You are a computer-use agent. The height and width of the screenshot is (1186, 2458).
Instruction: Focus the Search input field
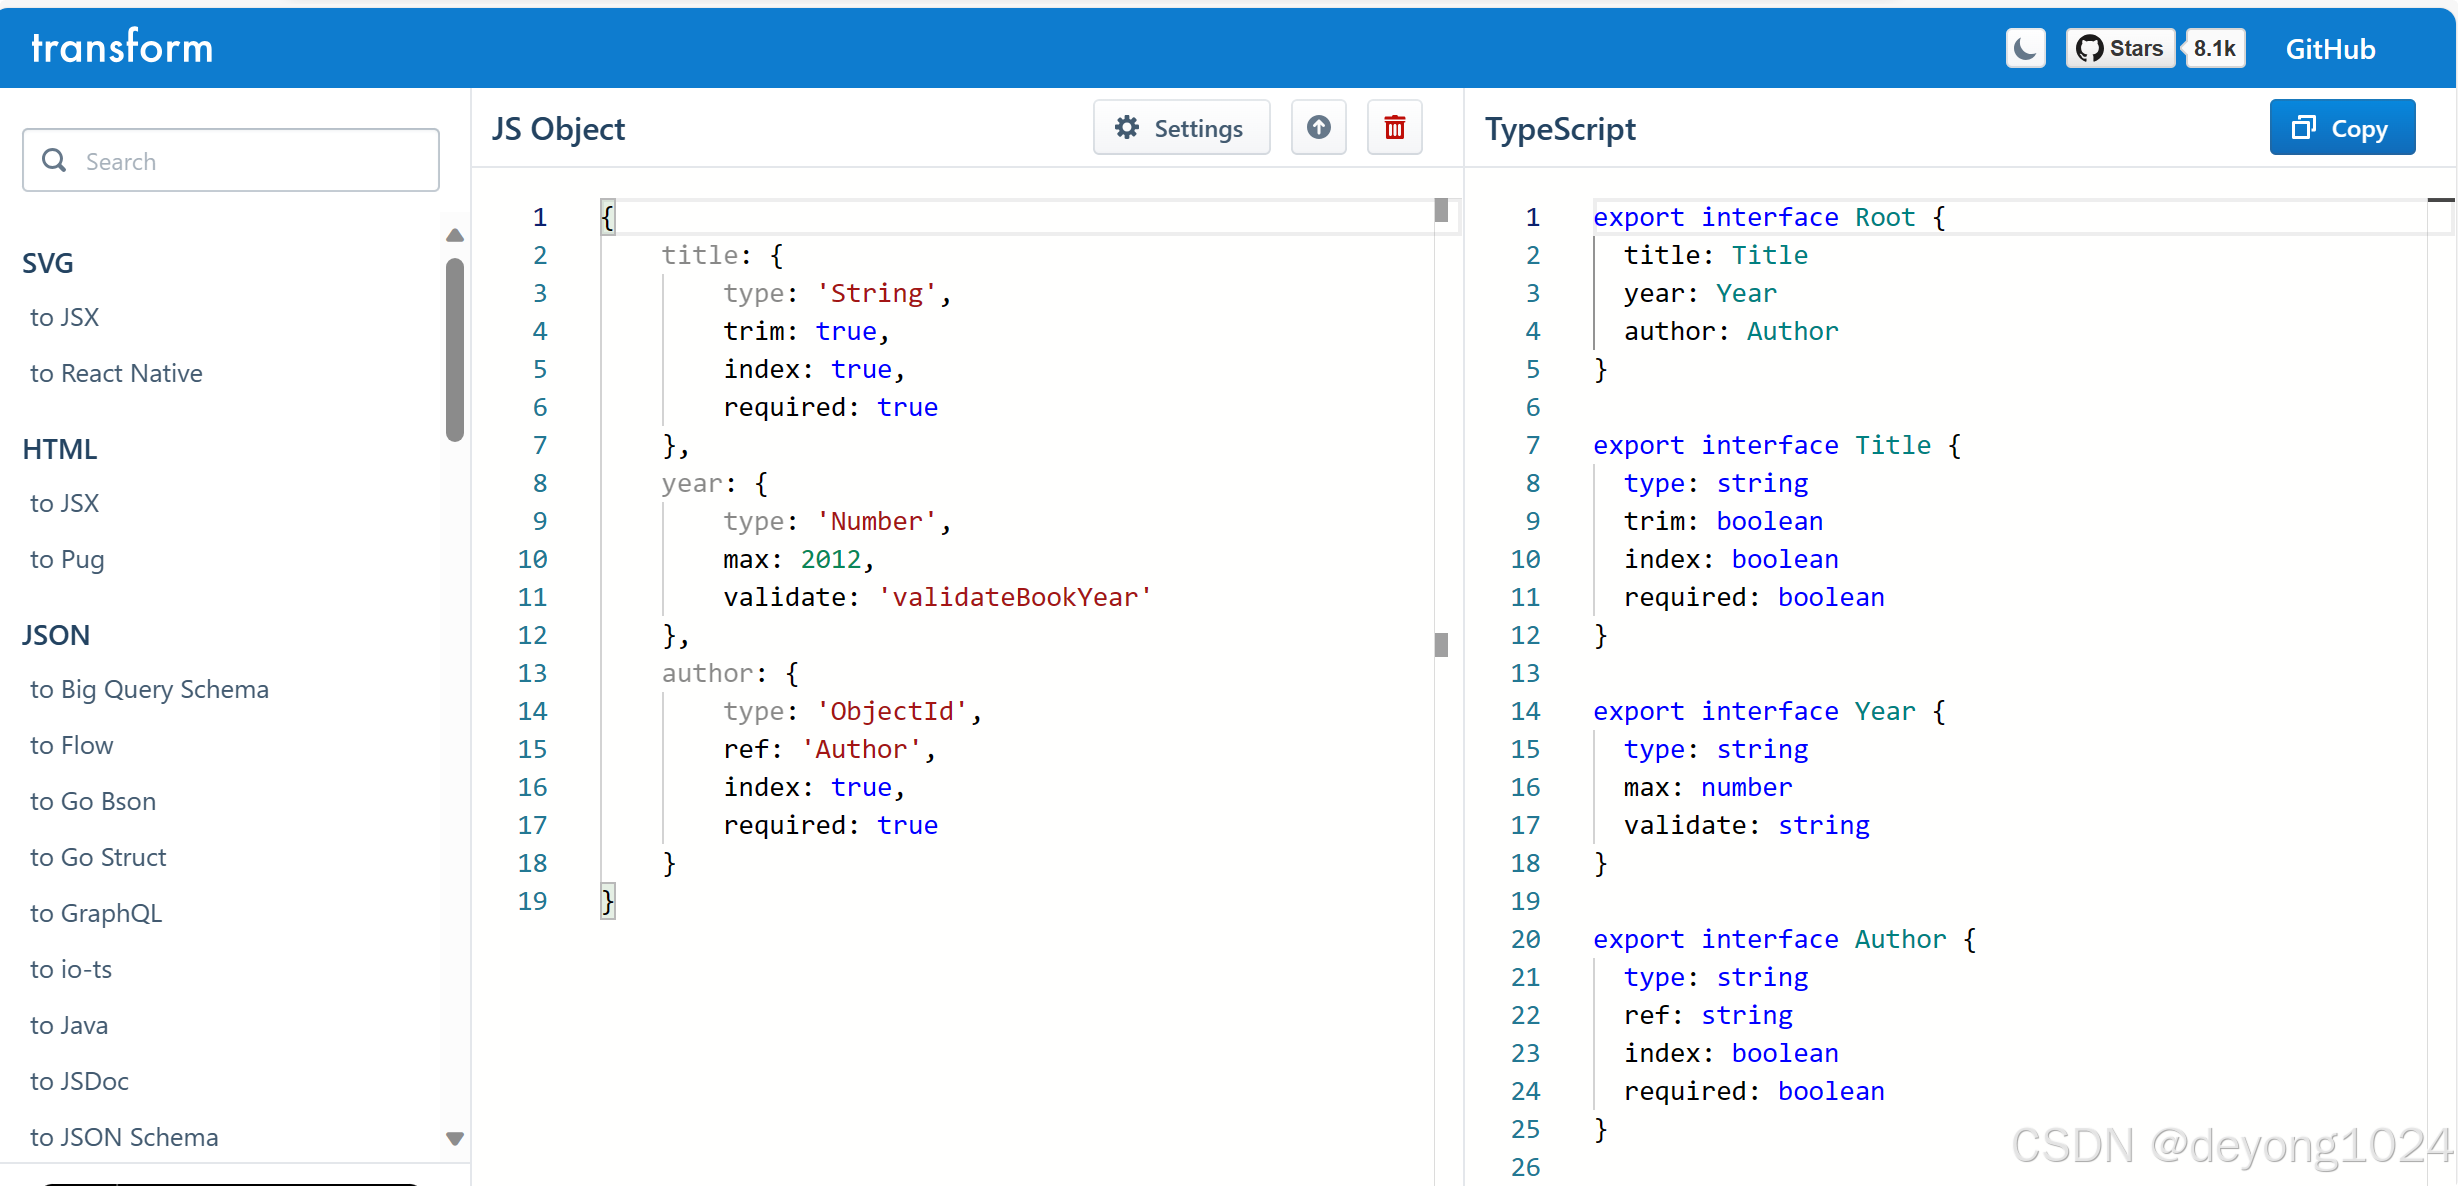[250, 161]
